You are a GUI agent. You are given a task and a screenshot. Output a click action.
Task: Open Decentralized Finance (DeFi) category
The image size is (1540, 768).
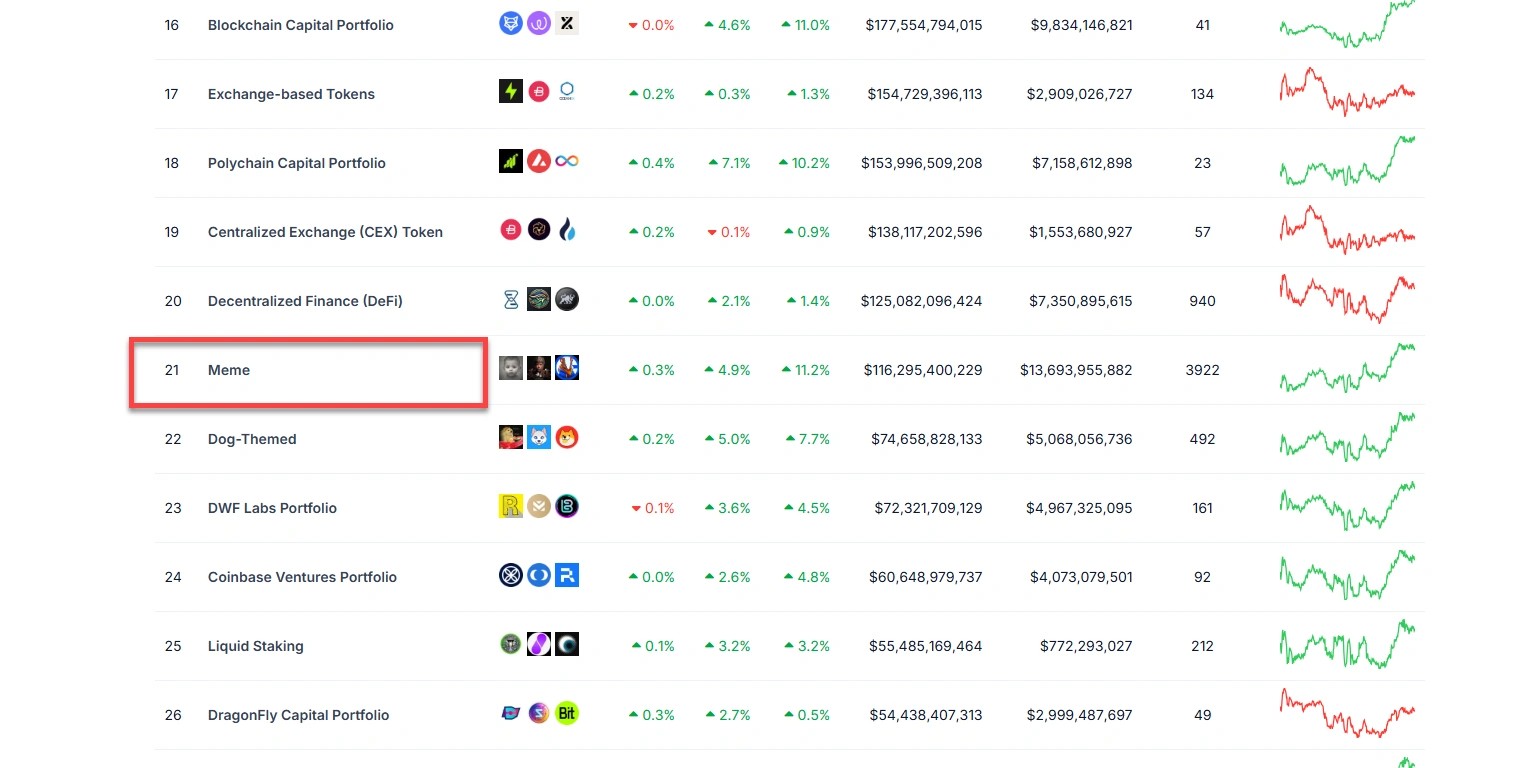[305, 301]
